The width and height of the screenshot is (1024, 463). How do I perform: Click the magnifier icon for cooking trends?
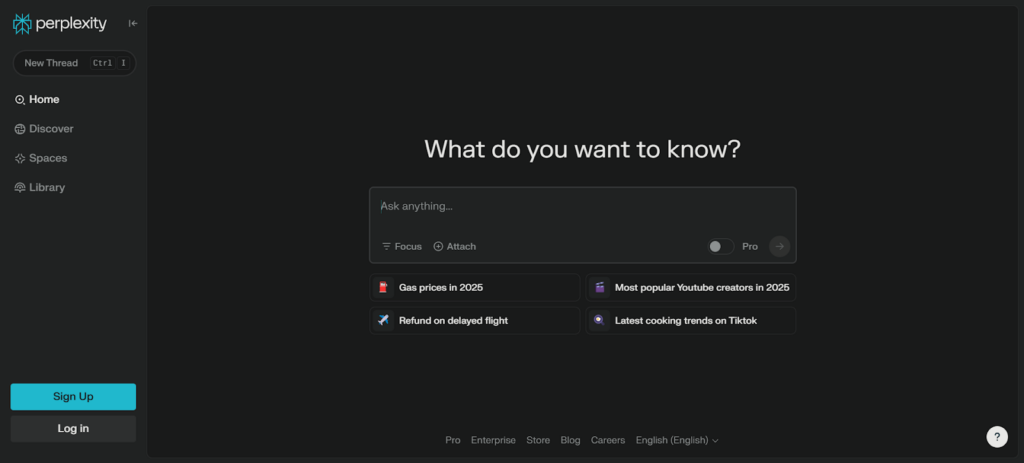click(600, 321)
